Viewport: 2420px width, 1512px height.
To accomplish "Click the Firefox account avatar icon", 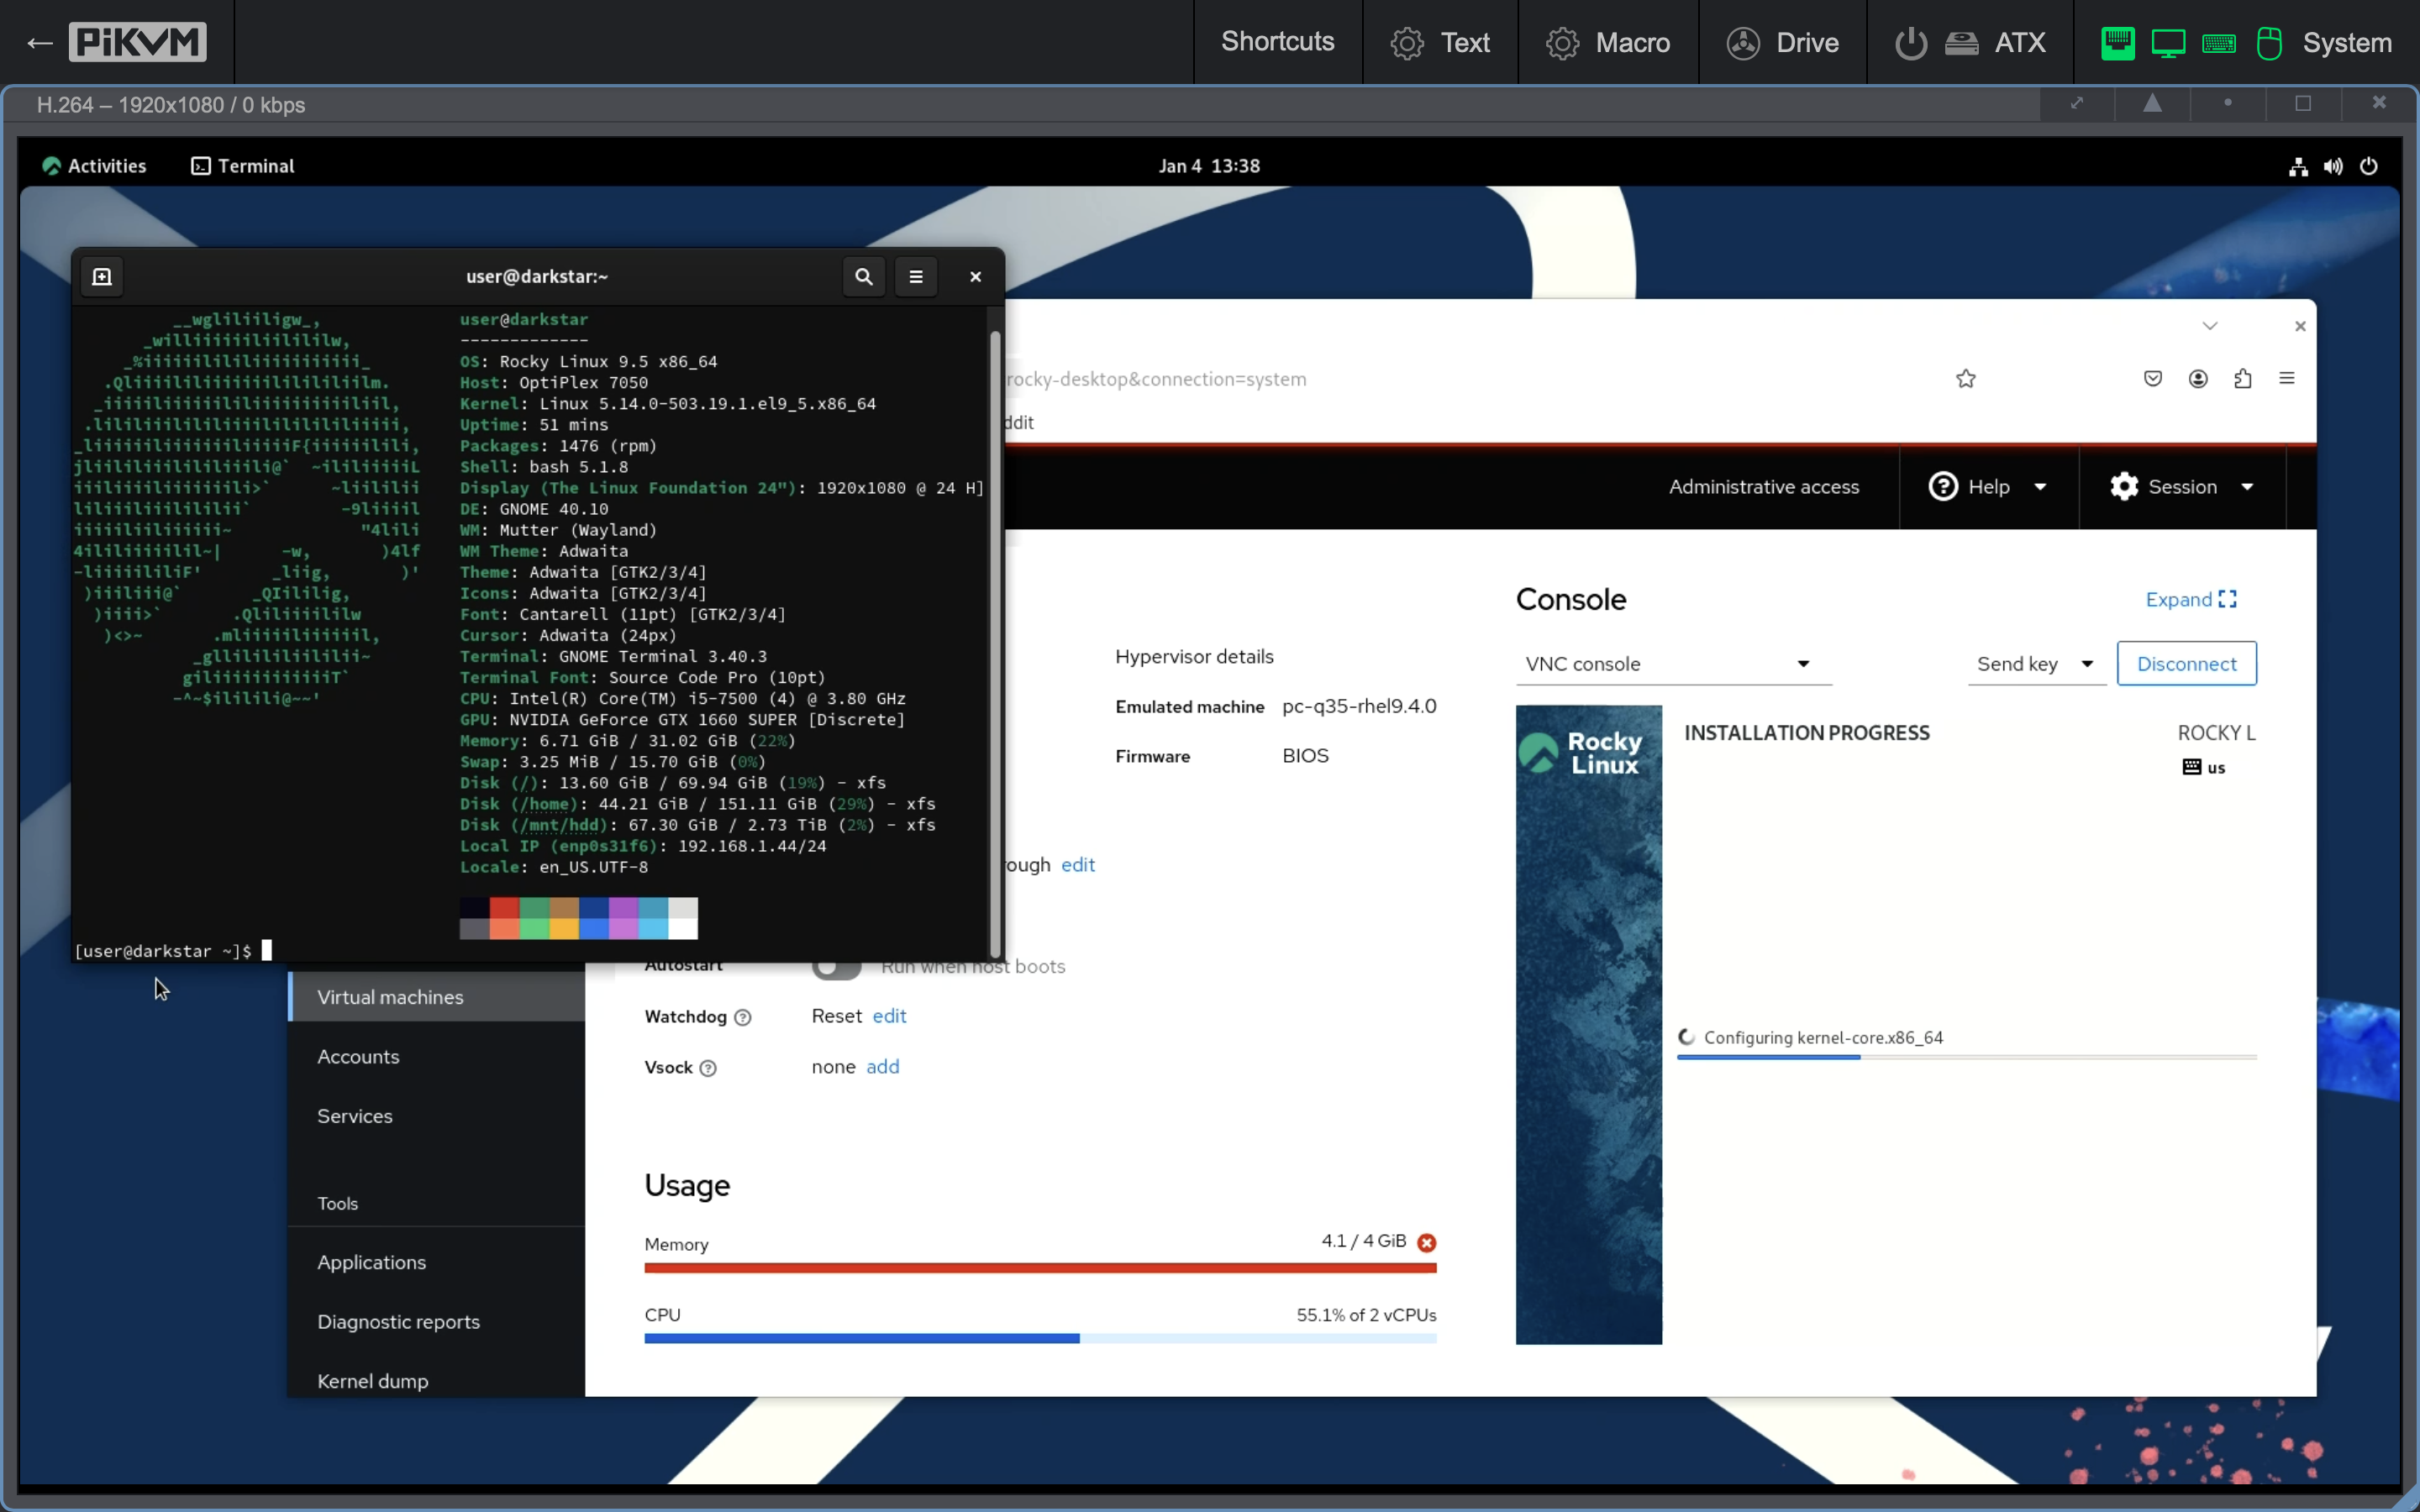I will tap(2198, 378).
